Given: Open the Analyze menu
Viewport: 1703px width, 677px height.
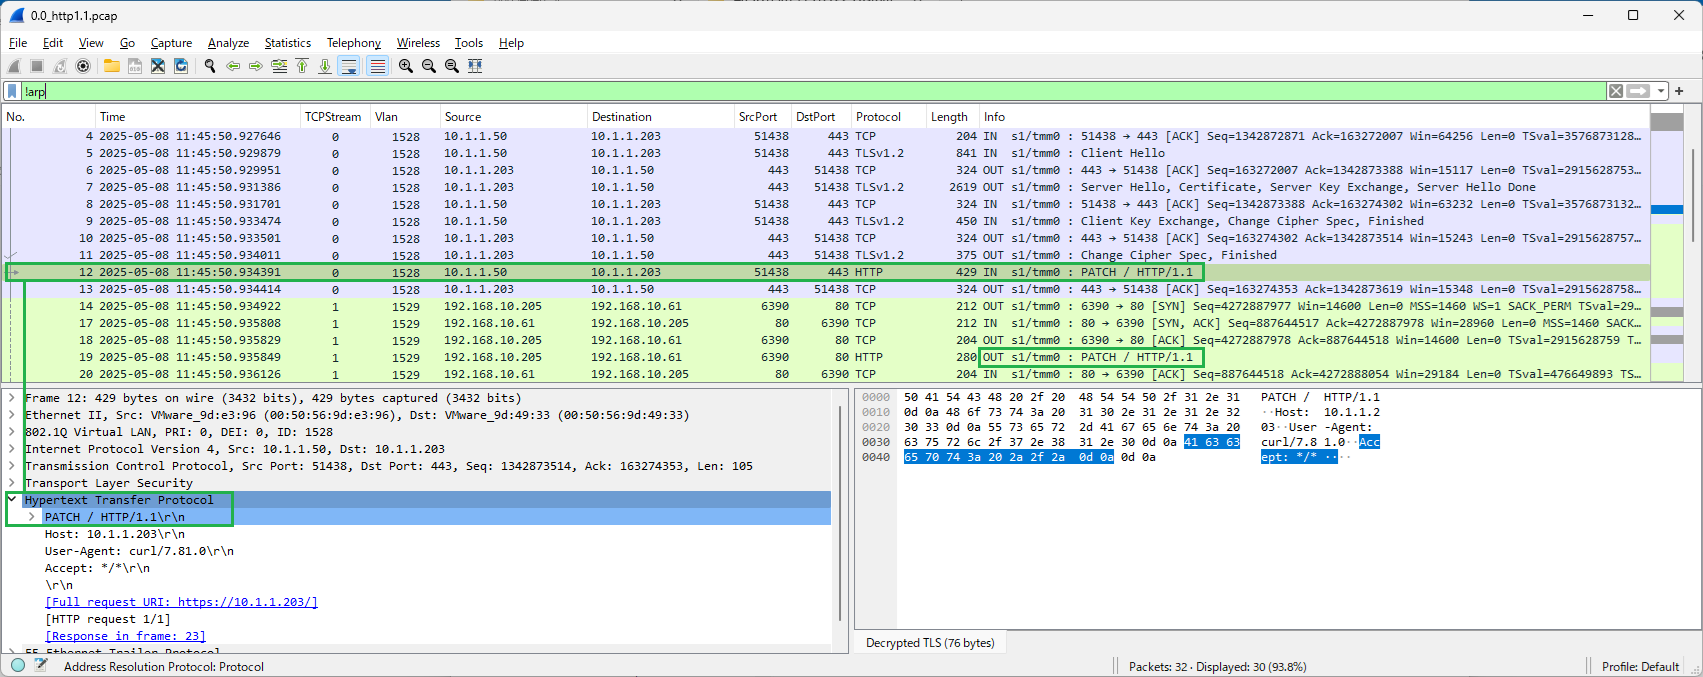Looking at the screenshot, I should (x=228, y=43).
